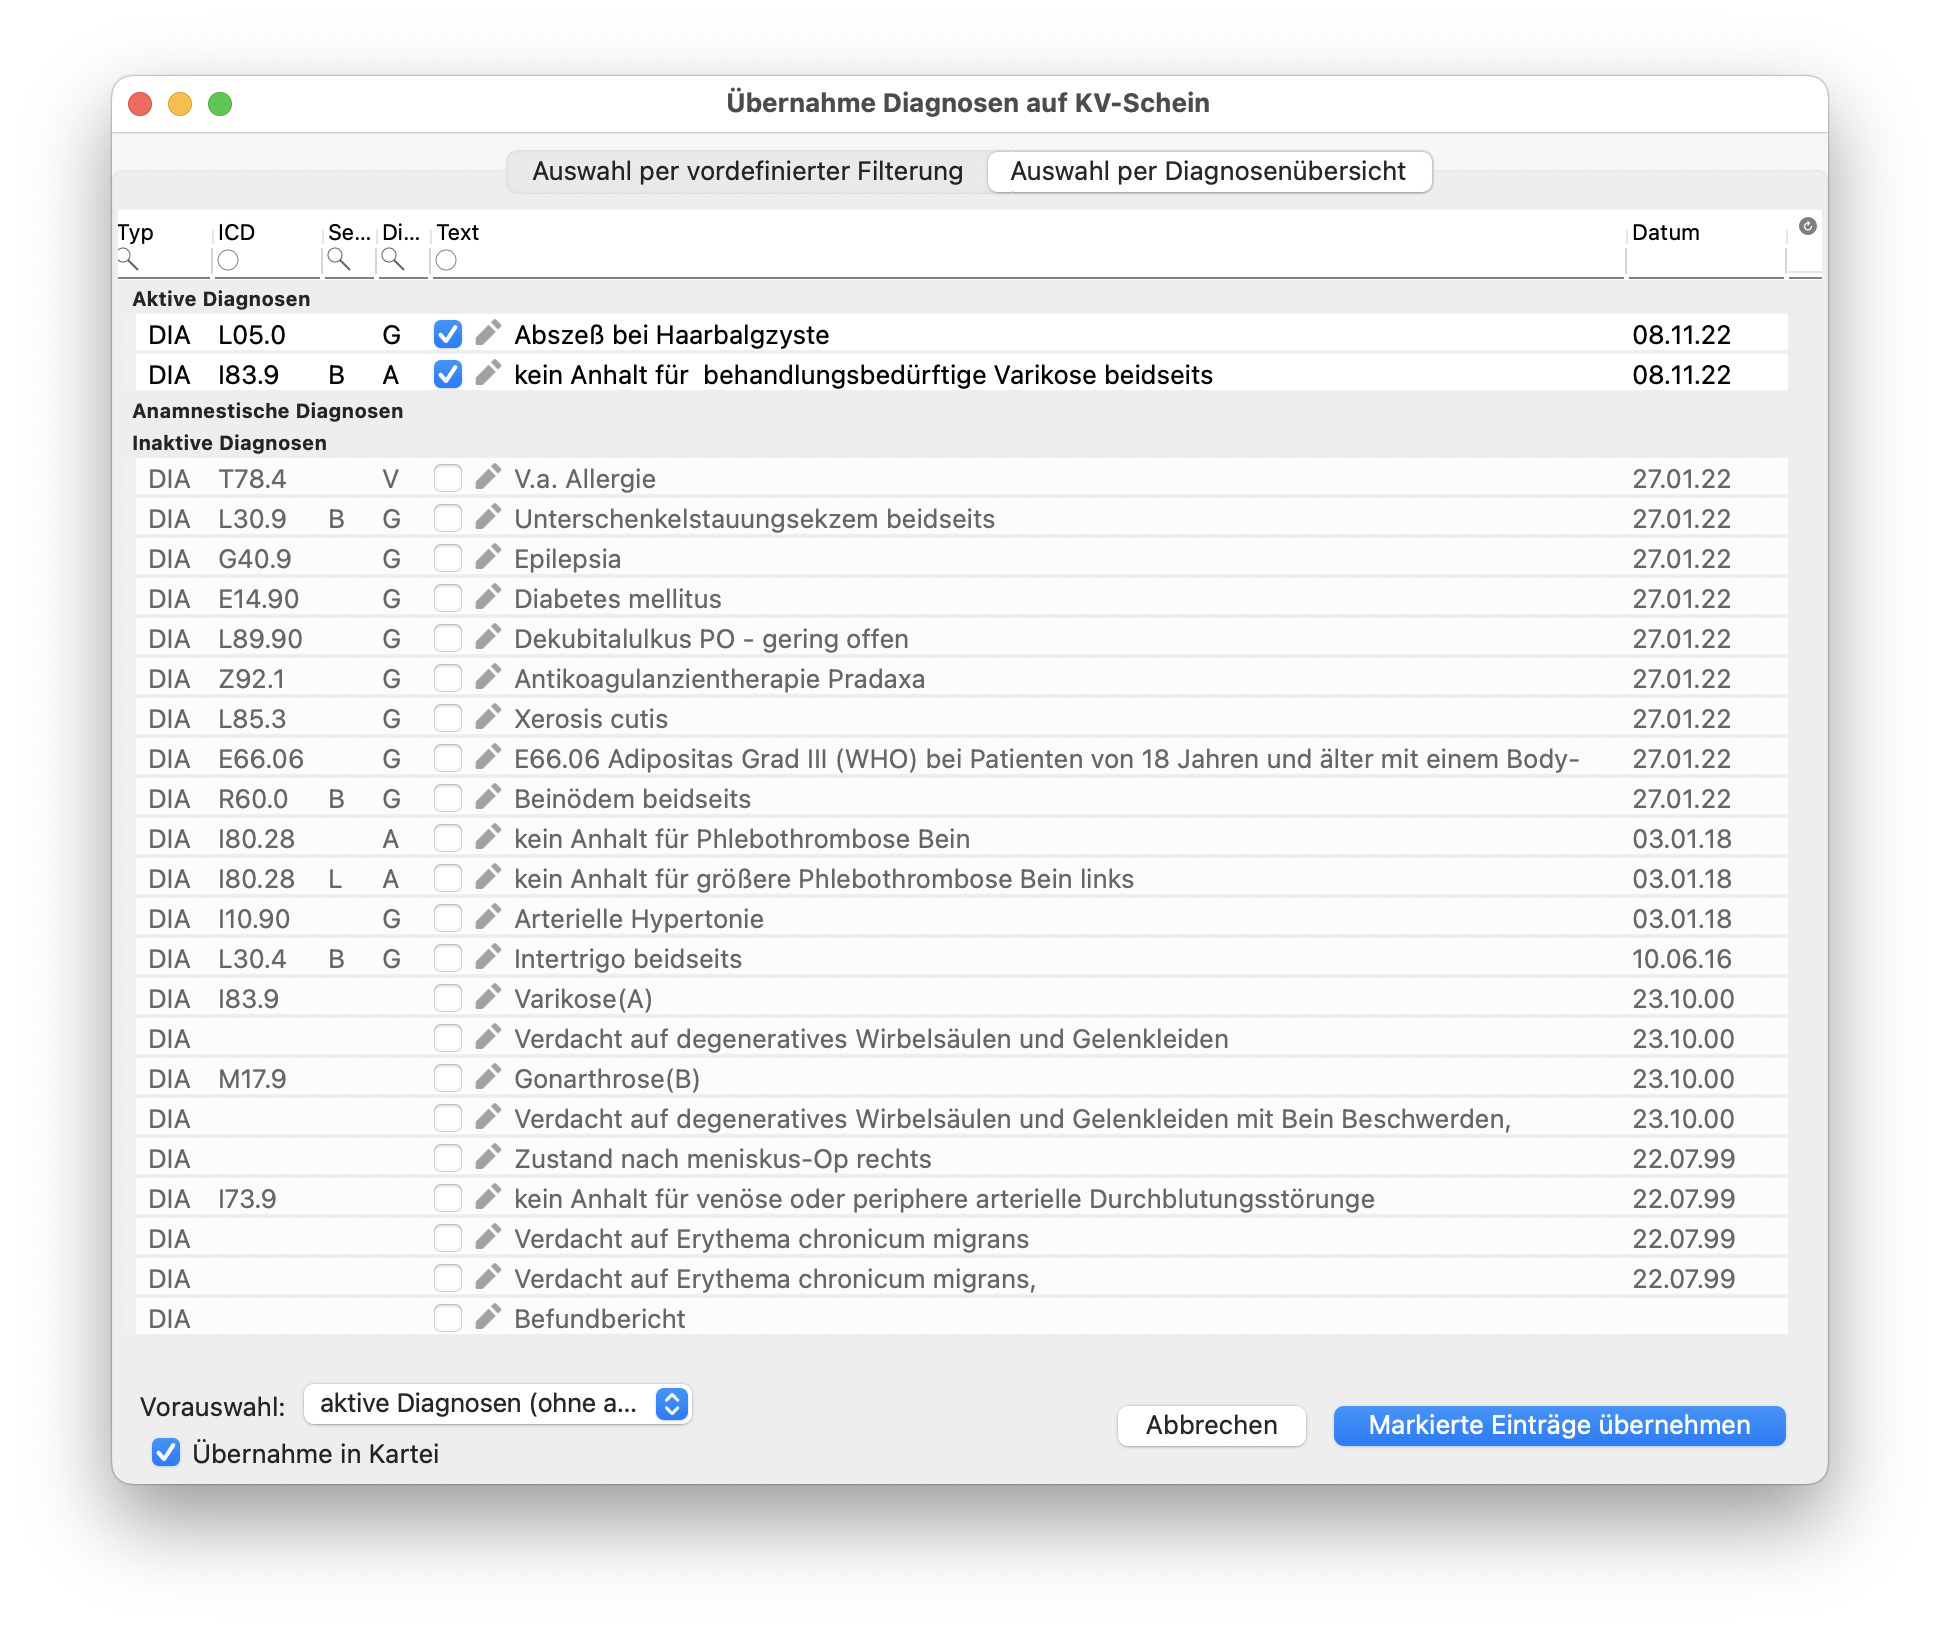1940x1632 pixels.
Task: Click pencil for Antikoagulanzientherapie Pradaxa
Action: [x=487, y=677]
